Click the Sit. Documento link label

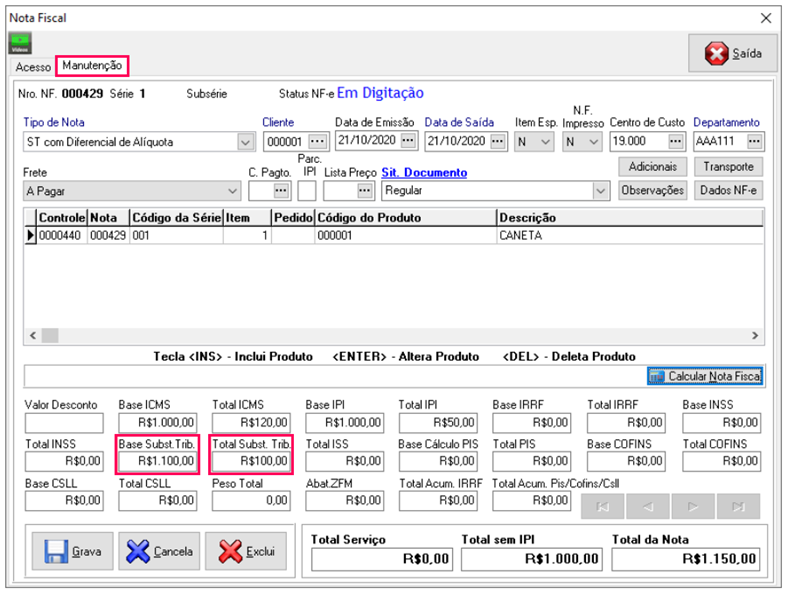tap(424, 173)
